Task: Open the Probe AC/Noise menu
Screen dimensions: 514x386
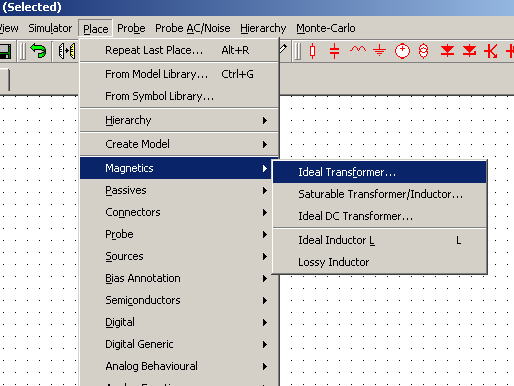Action: coord(193,28)
